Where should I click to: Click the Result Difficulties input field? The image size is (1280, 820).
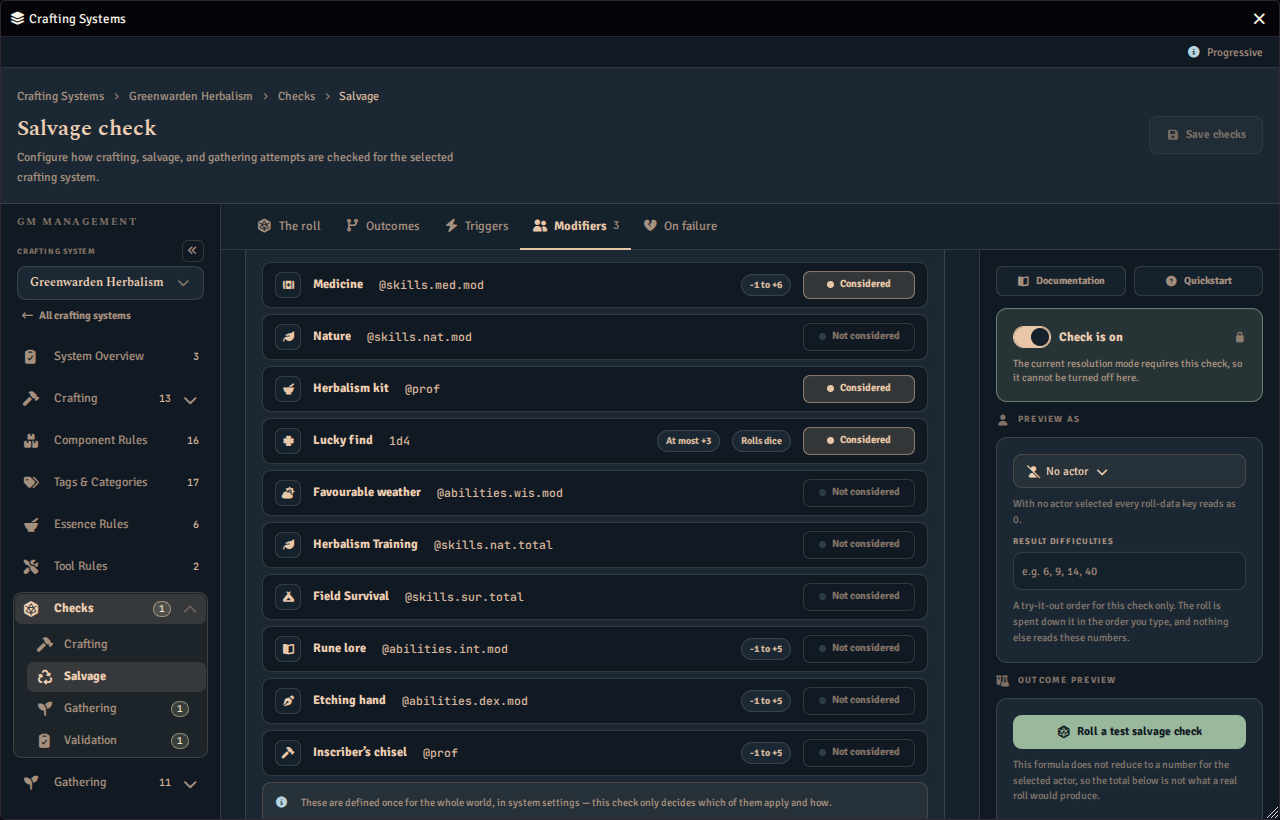click(x=1129, y=572)
